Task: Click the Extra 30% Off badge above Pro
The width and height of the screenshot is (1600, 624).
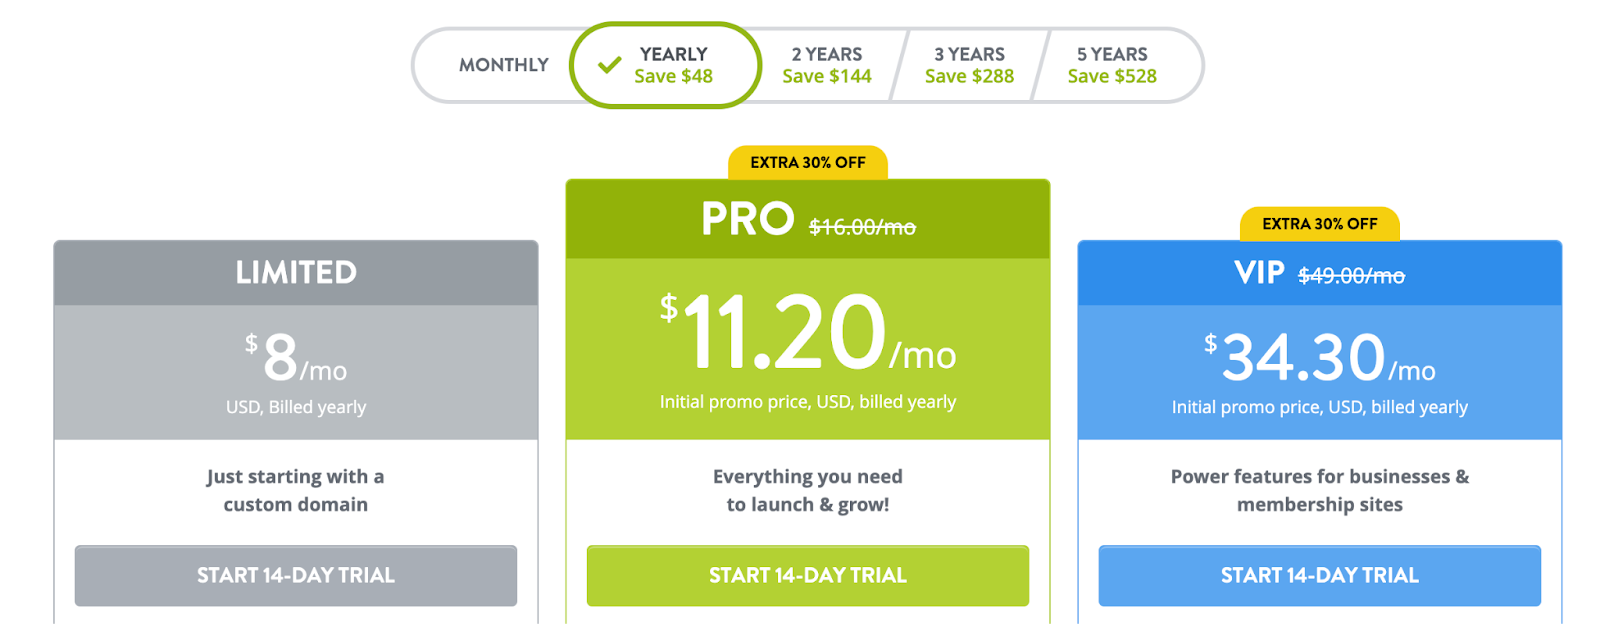Action: (x=808, y=162)
